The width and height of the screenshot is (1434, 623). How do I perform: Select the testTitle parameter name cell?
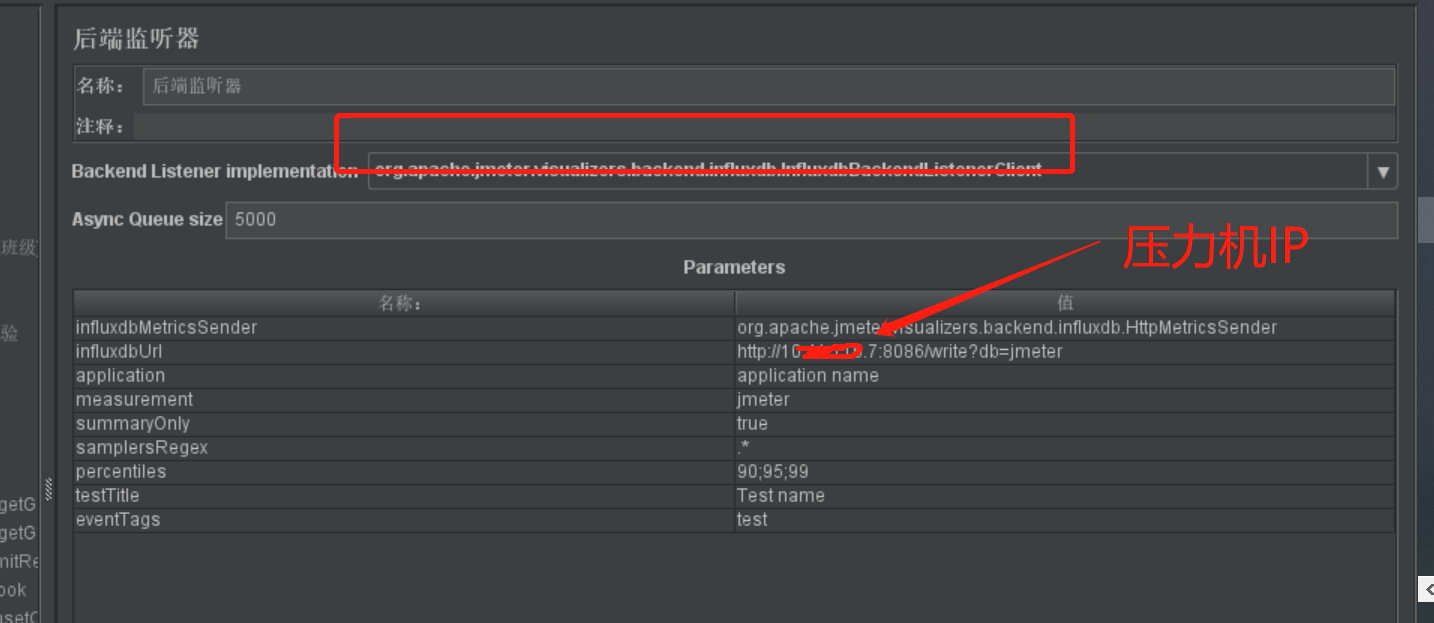[x=404, y=496]
